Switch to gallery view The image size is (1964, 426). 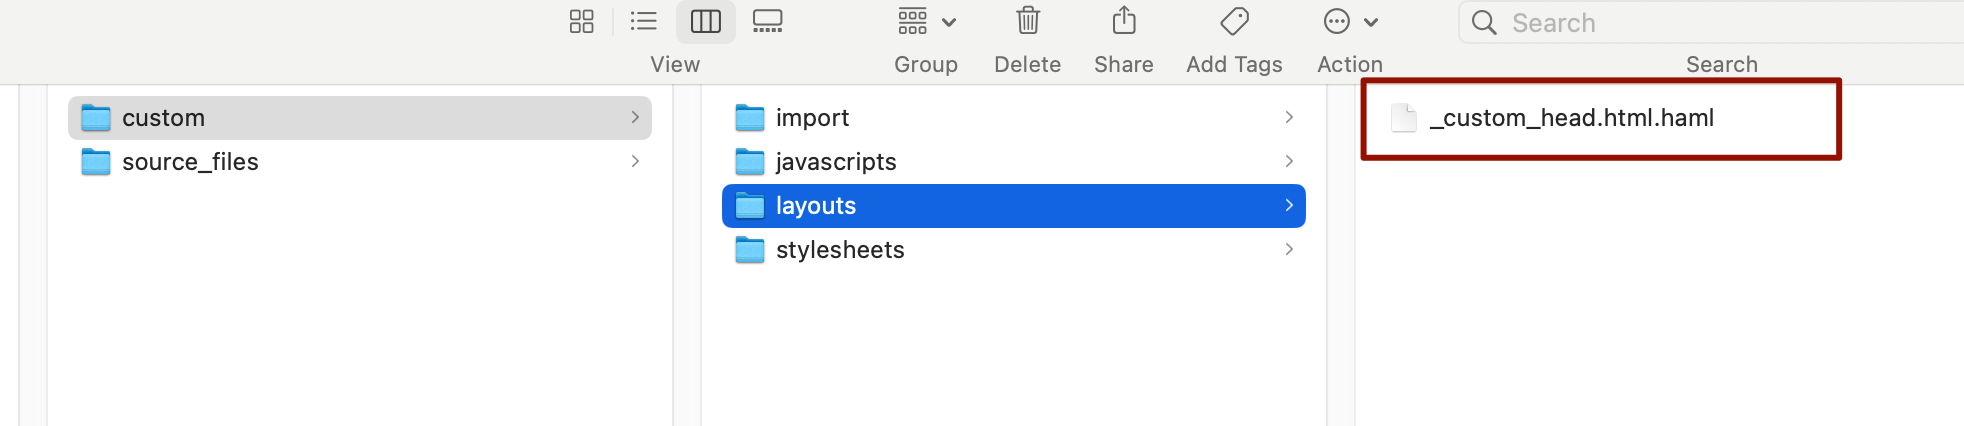pos(767,21)
